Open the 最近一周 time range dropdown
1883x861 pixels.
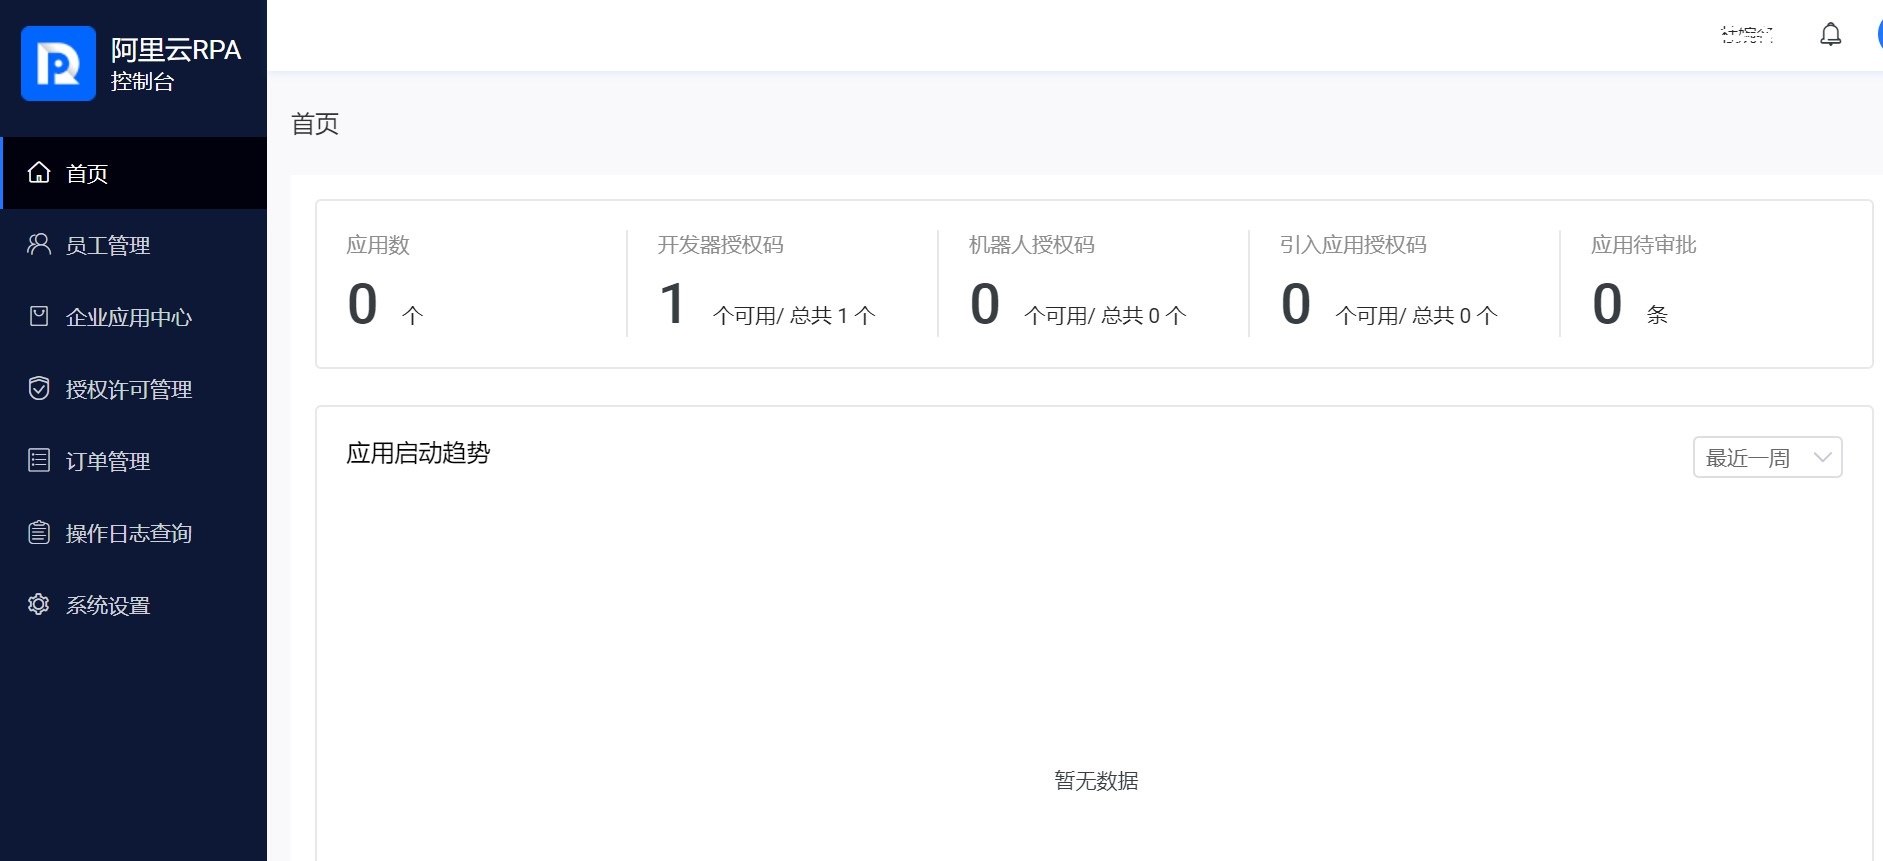1767,457
